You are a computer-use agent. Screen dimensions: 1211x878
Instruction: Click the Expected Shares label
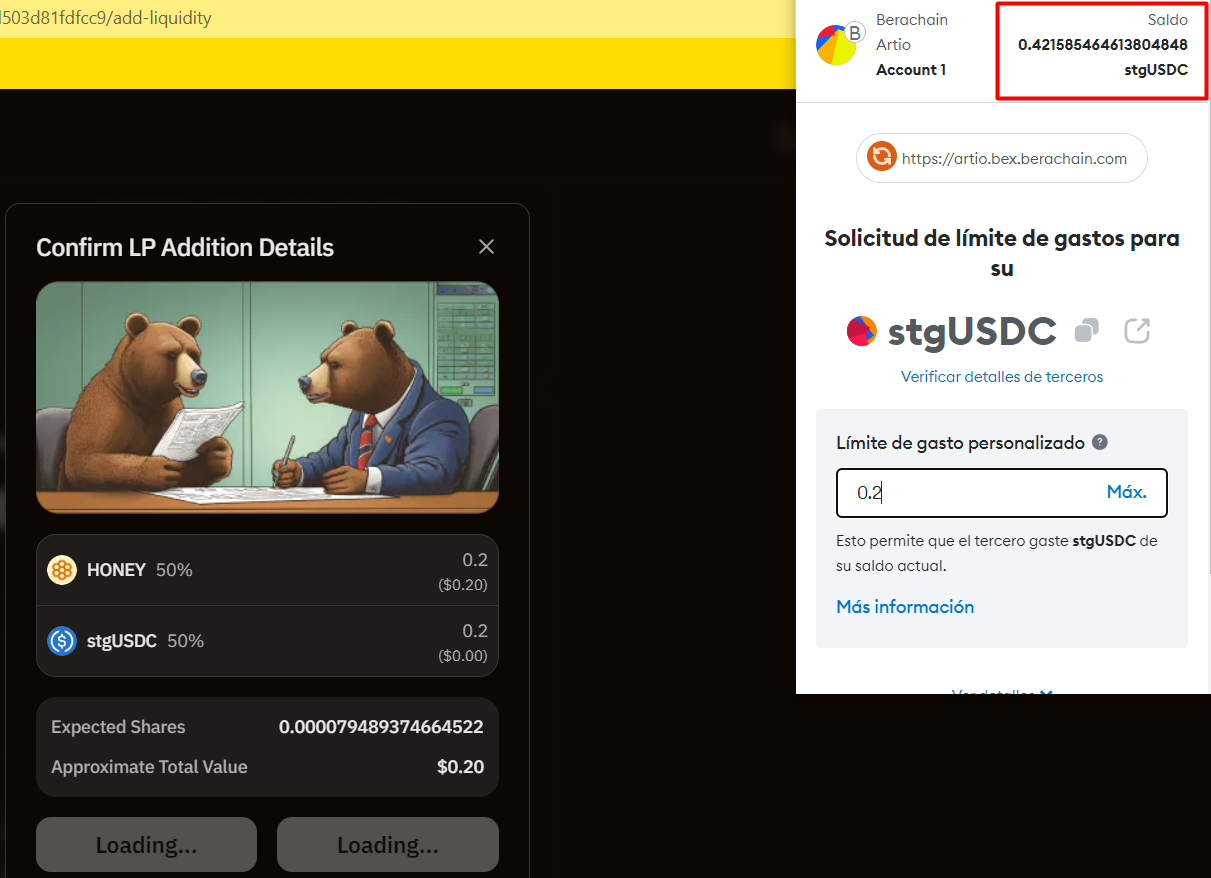[x=118, y=727]
